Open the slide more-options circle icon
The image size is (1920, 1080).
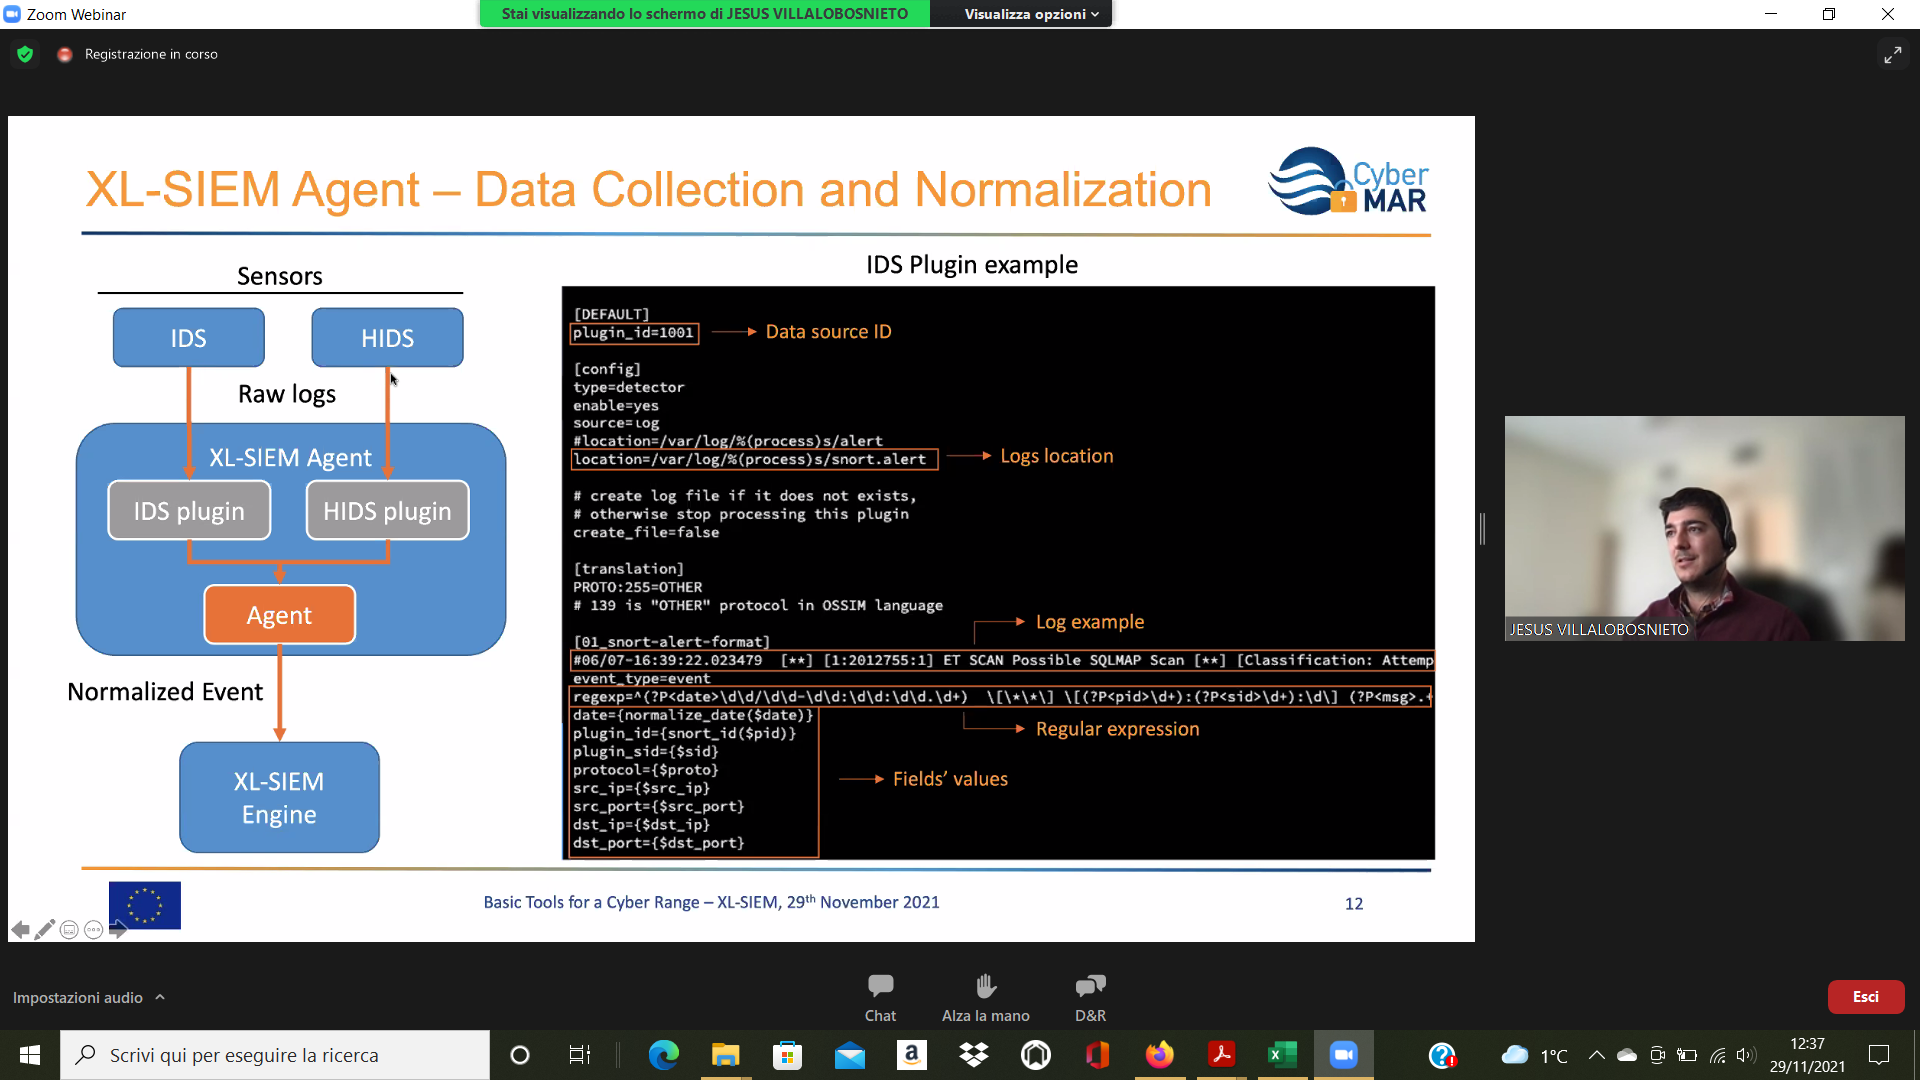click(93, 930)
